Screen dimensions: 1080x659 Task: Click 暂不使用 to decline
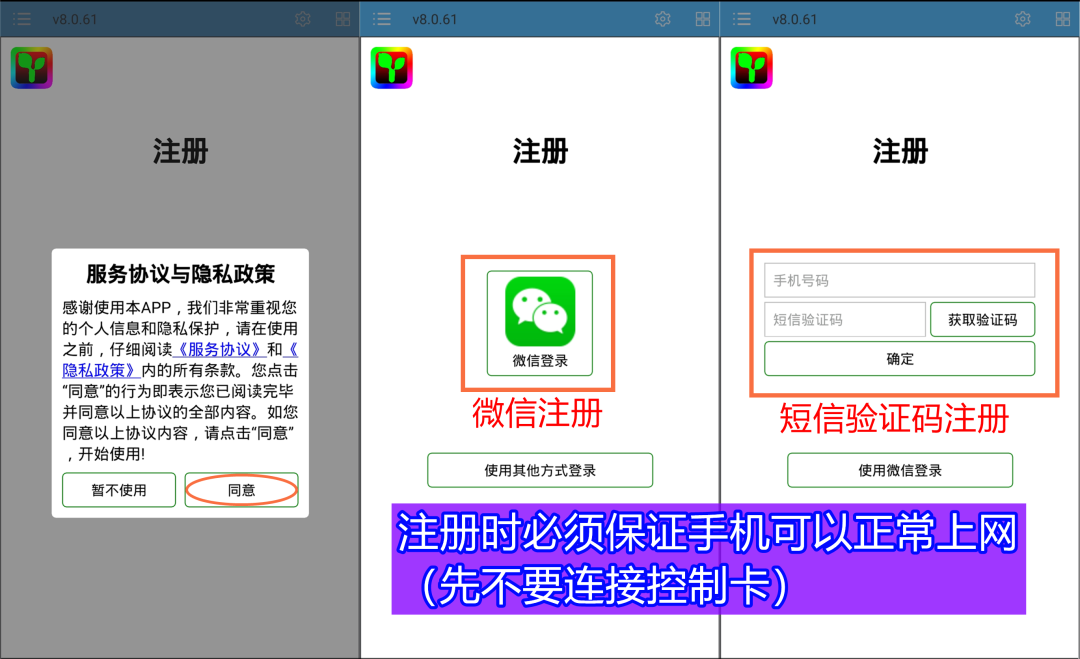119,490
